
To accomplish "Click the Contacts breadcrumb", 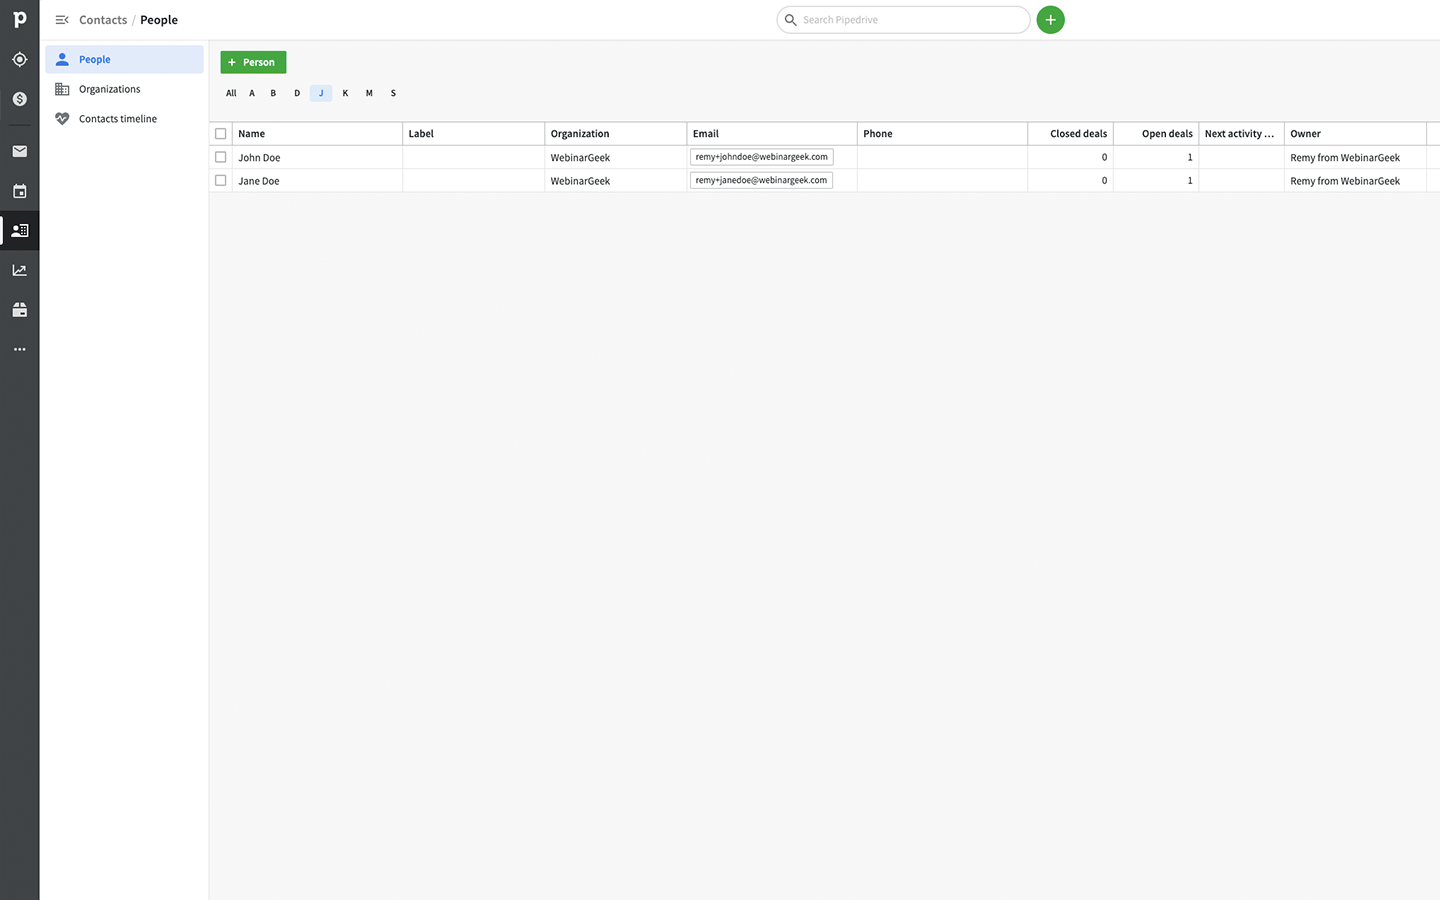I will click(103, 20).
